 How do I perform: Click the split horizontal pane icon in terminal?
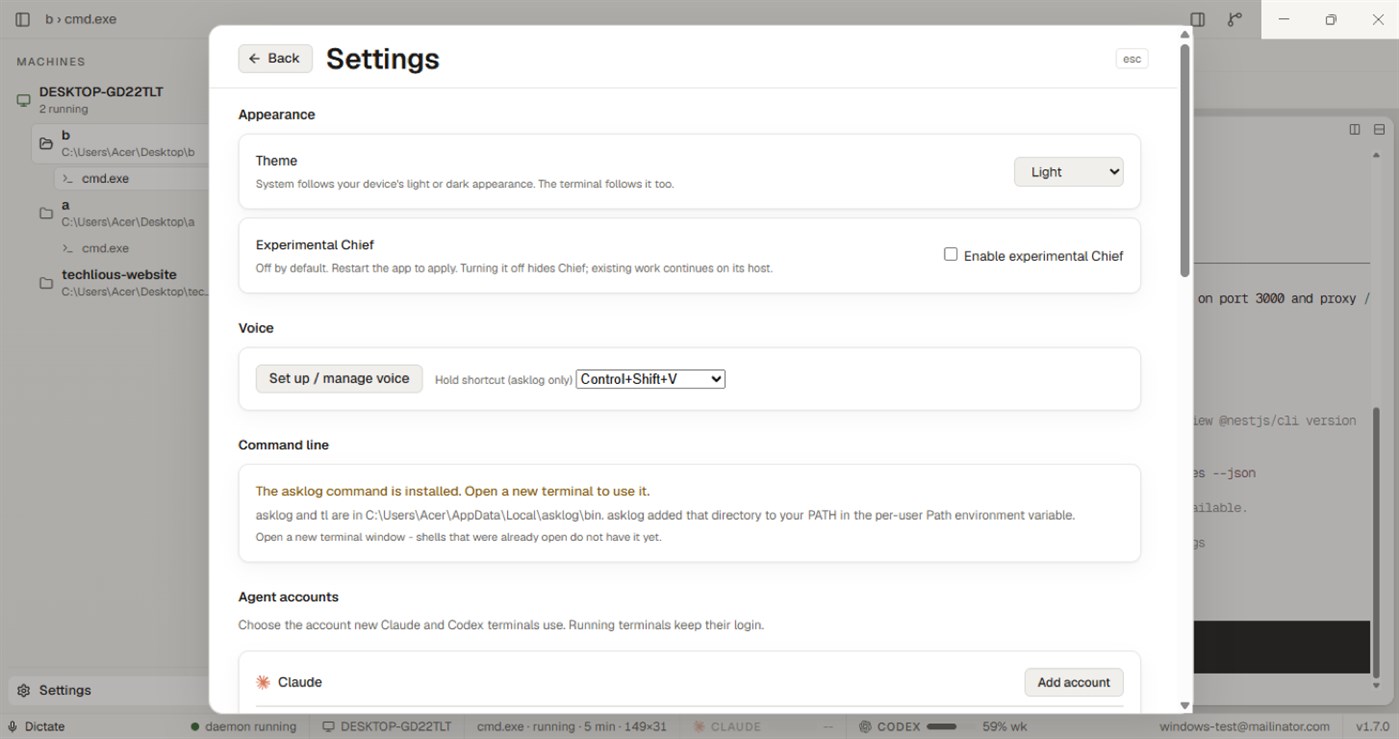pos(1379,129)
